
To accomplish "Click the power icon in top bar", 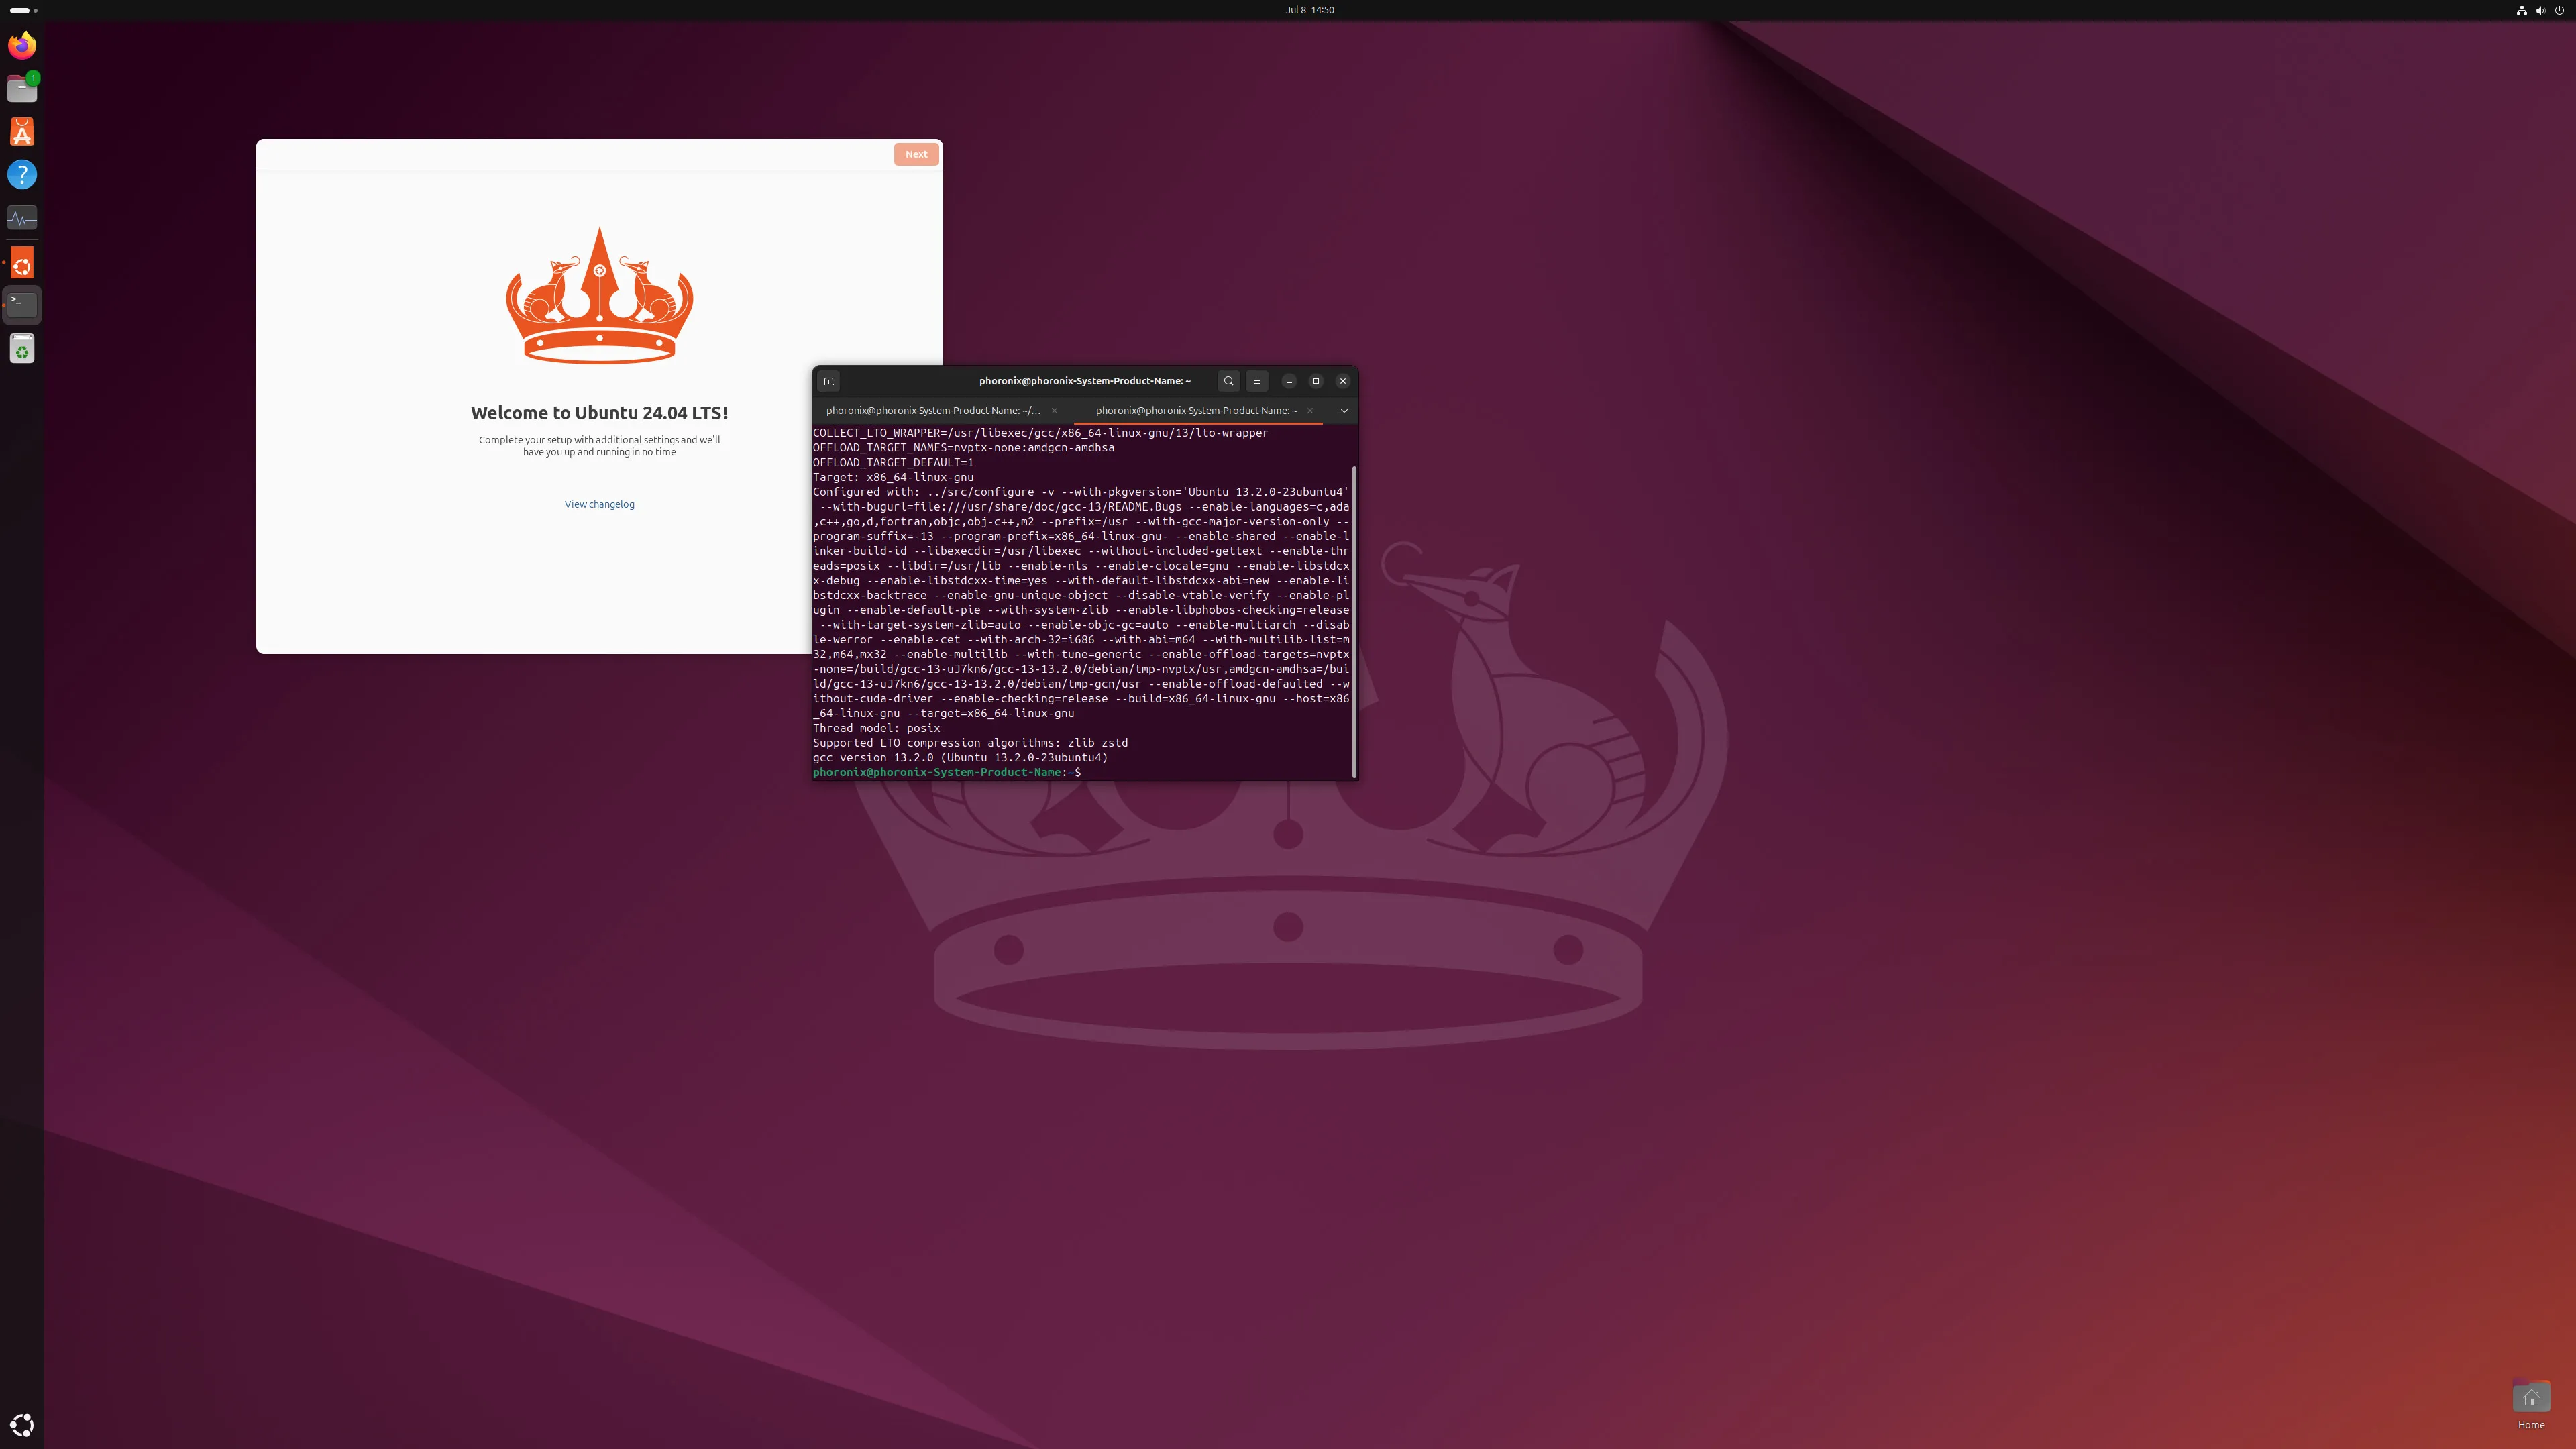I will pos(2559,10).
